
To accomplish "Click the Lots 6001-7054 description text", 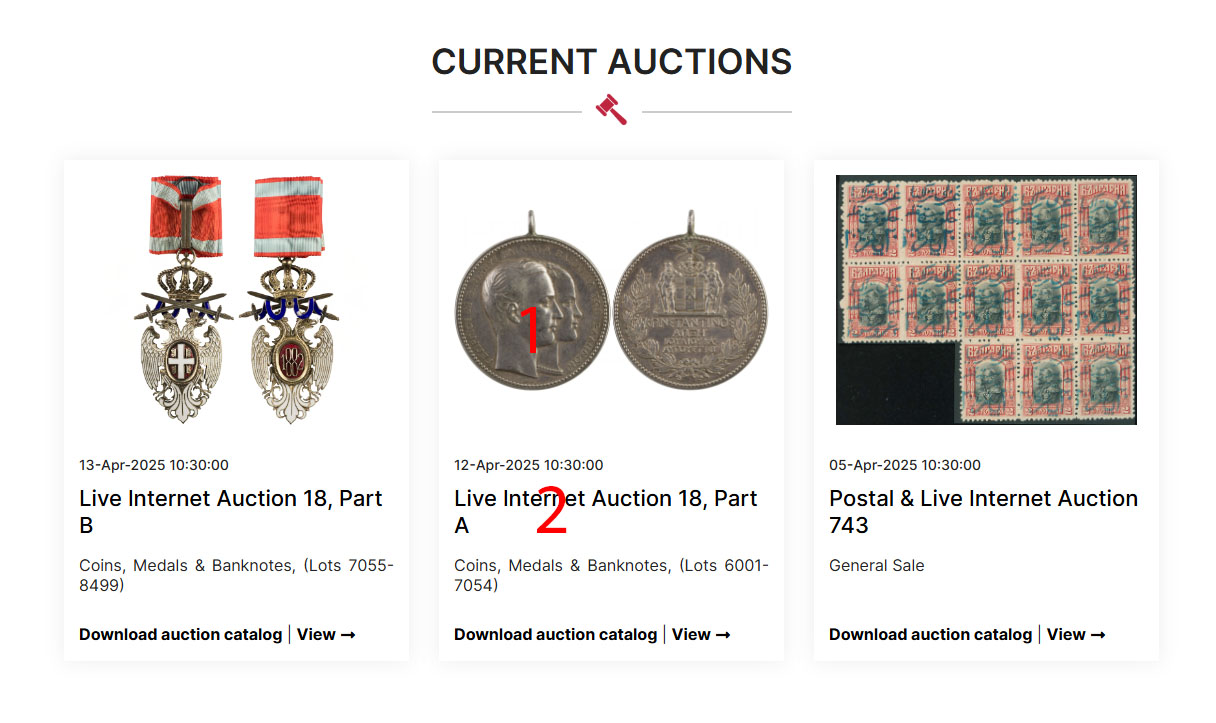I will [x=611, y=575].
